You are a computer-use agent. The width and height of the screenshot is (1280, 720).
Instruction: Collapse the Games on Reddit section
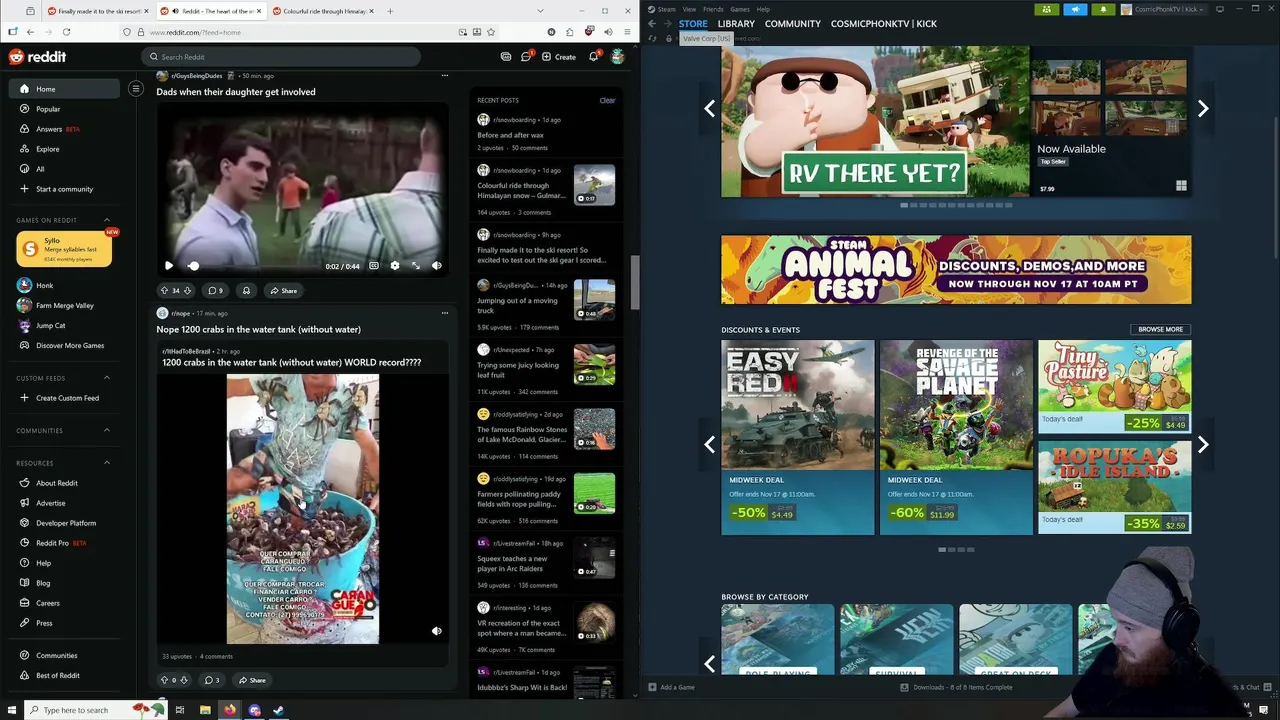107,220
